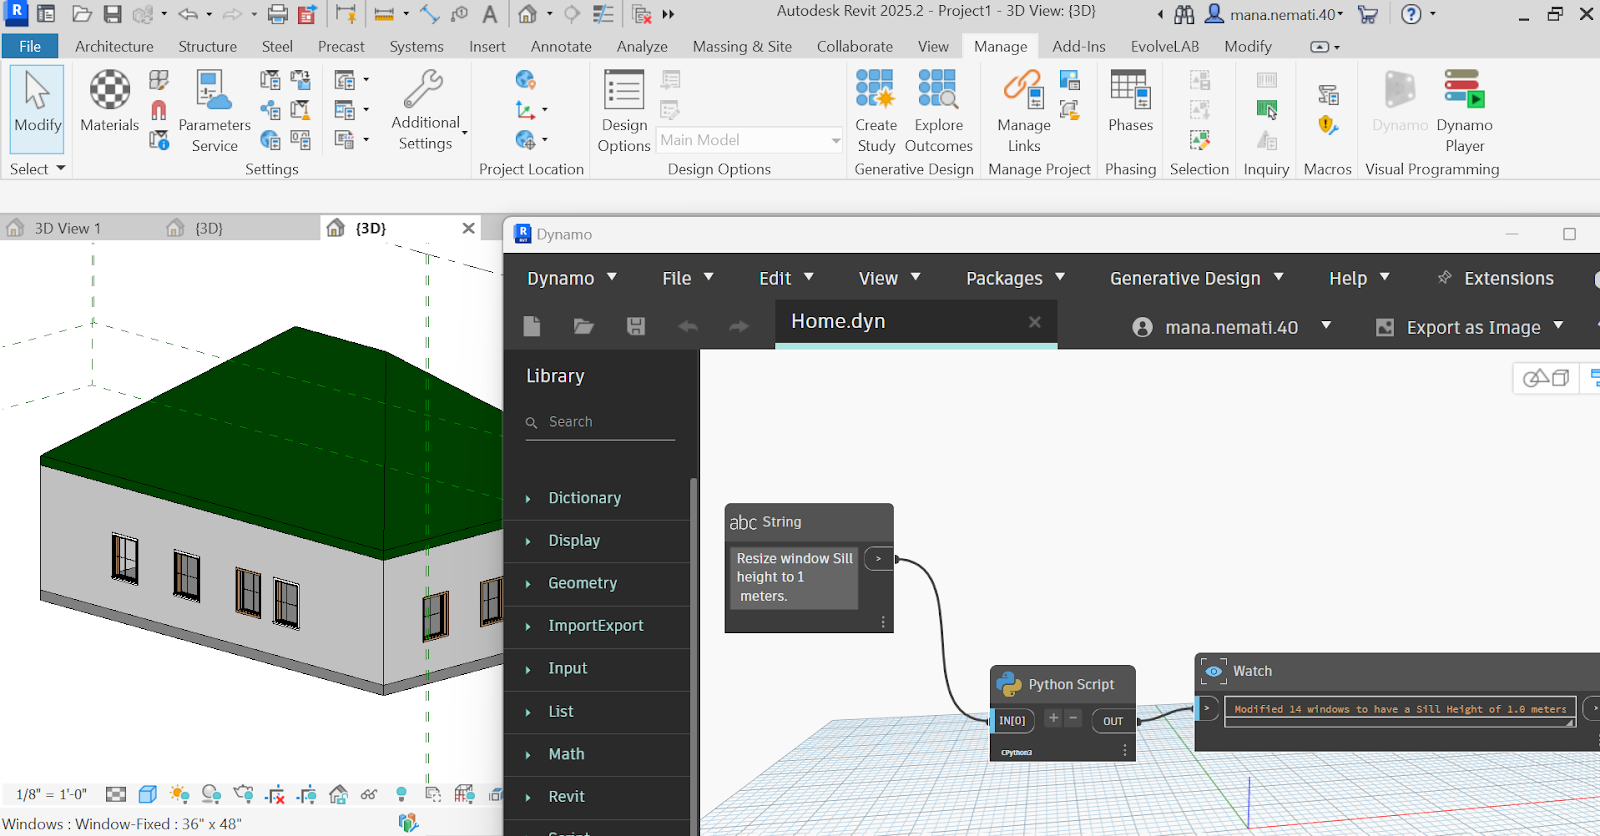Close the active {3D} view tab
Viewport: 1600px width, 836px height.
coord(468,228)
